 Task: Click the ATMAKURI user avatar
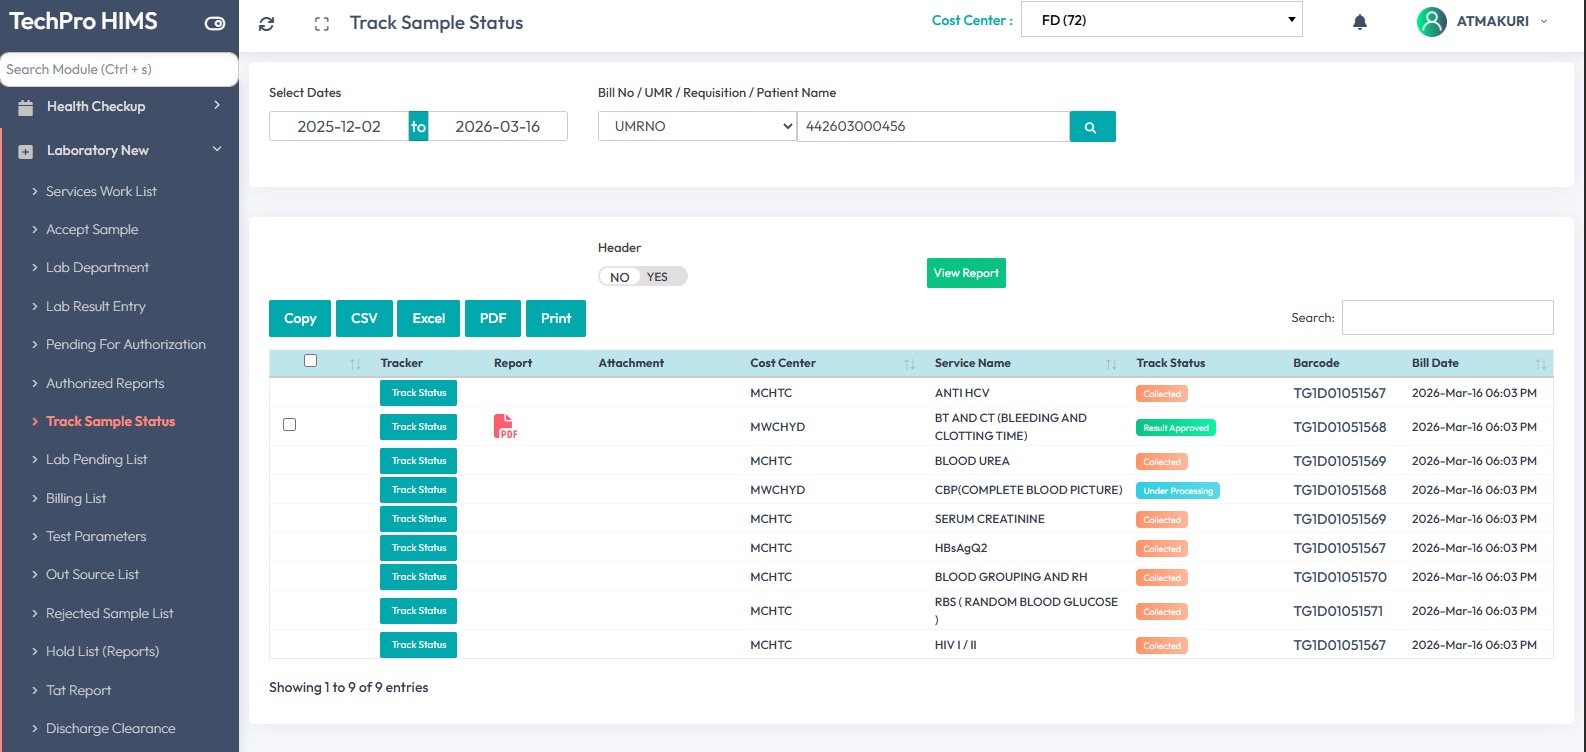tap(1431, 22)
